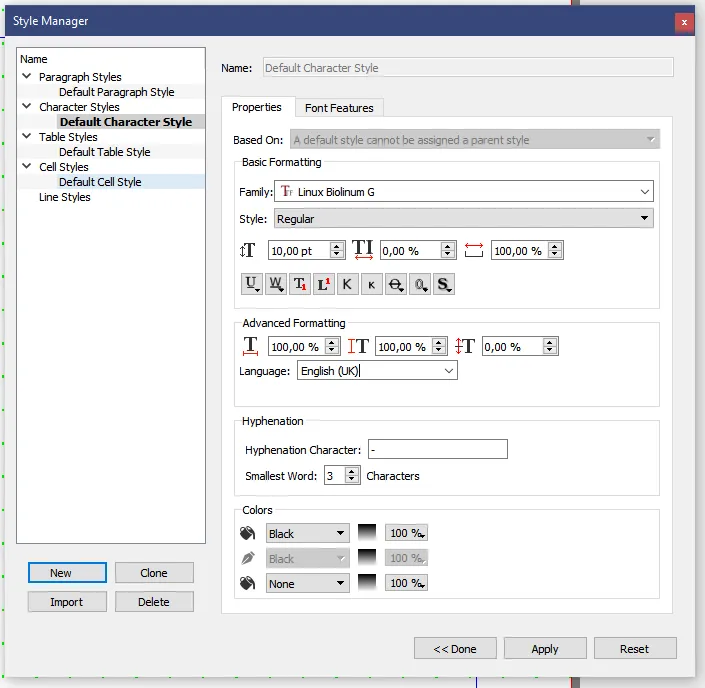Select Default Character Style entry

pyautogui.click(x=126, y=122)
